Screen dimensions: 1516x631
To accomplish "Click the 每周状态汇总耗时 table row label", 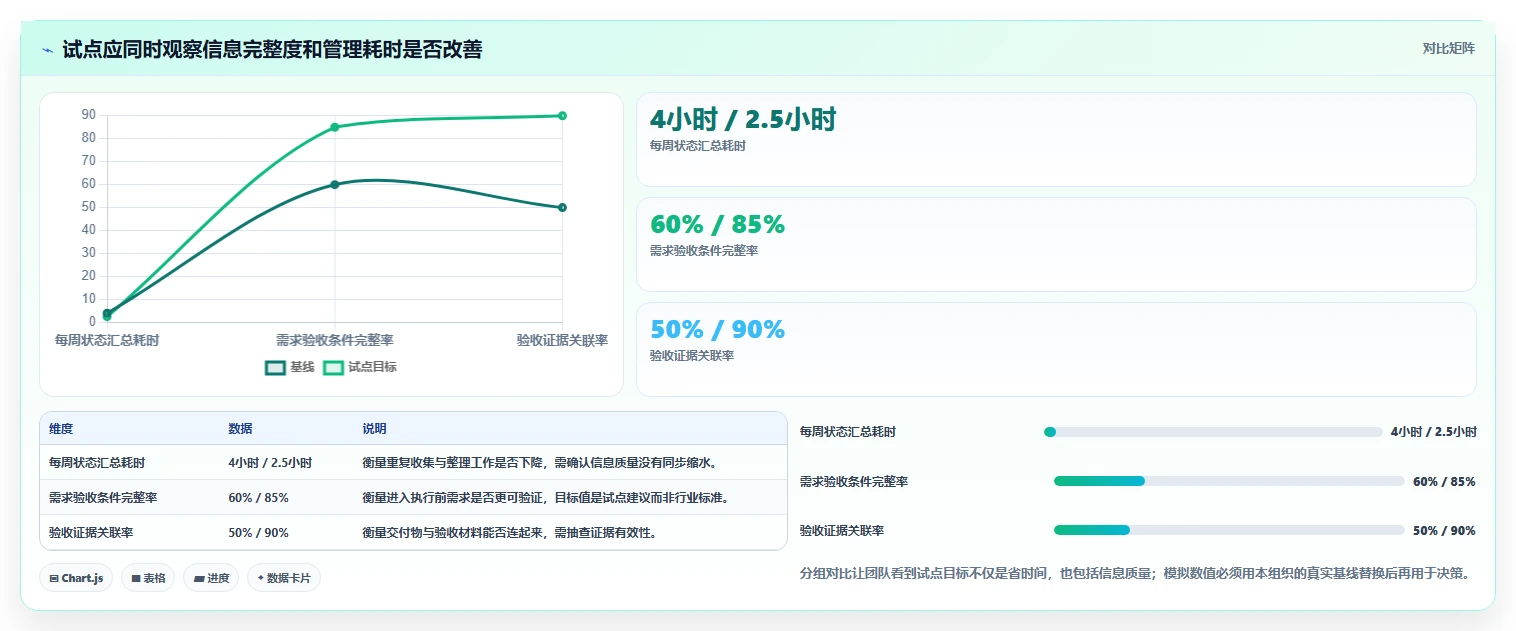I will [x=97, y=463].
